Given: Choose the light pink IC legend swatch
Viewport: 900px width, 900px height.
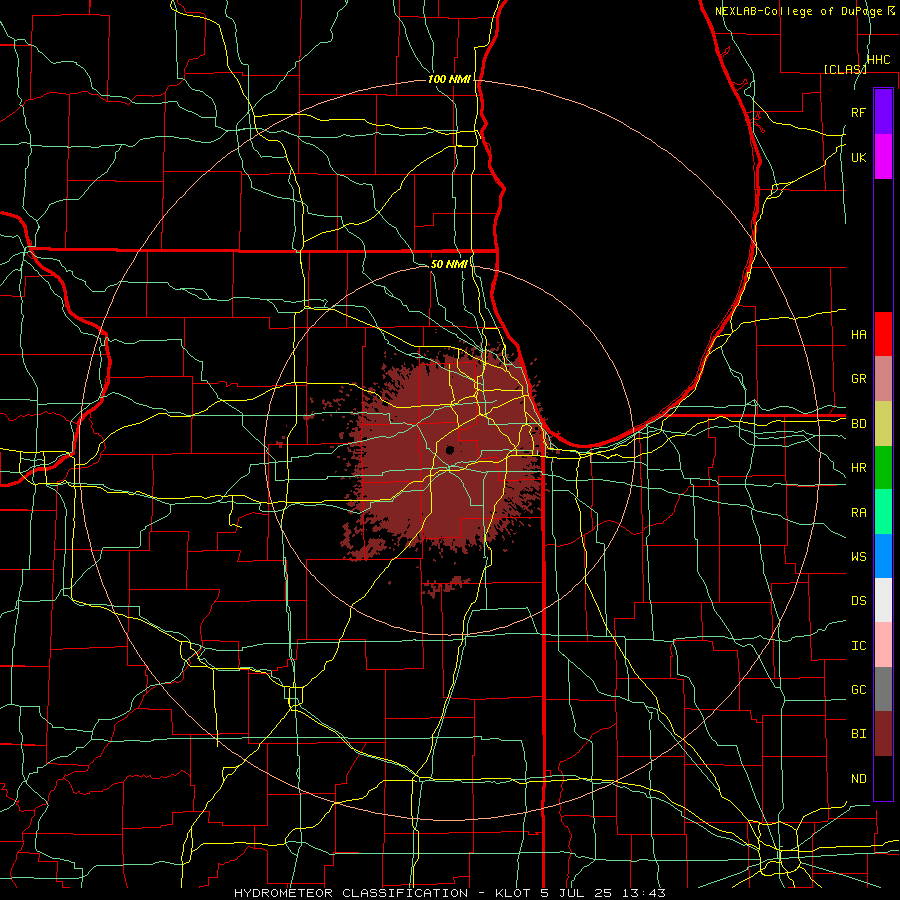Looking at the screenshot, I should pos(883,645).
